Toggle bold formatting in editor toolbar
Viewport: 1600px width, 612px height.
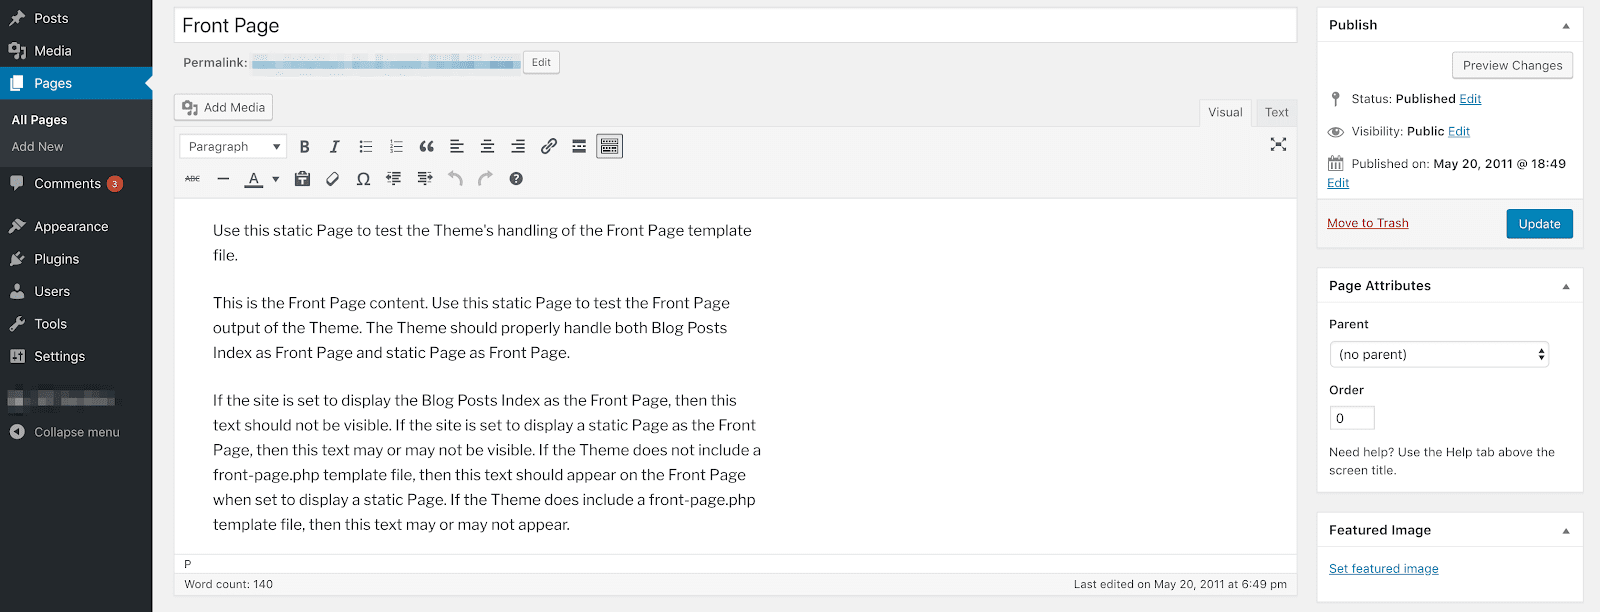click(x=304, y=146)
